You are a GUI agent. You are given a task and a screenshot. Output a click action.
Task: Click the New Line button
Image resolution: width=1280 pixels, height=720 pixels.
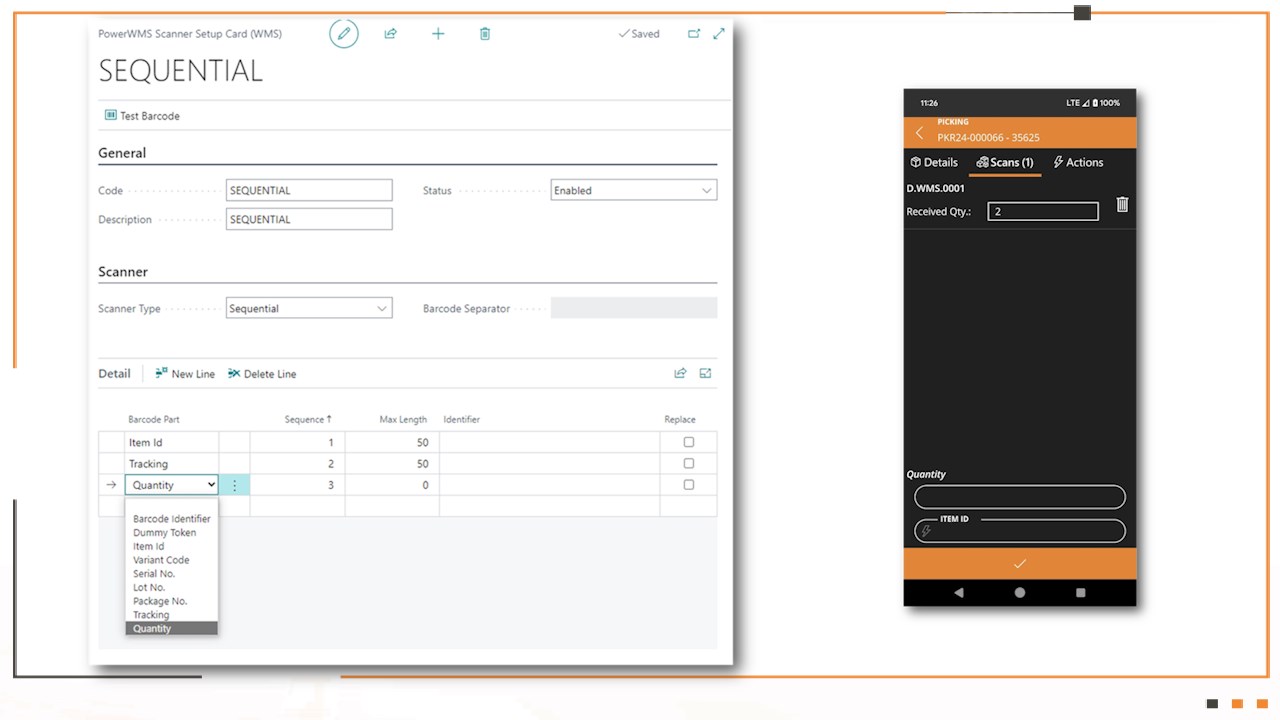click(185, 374)
